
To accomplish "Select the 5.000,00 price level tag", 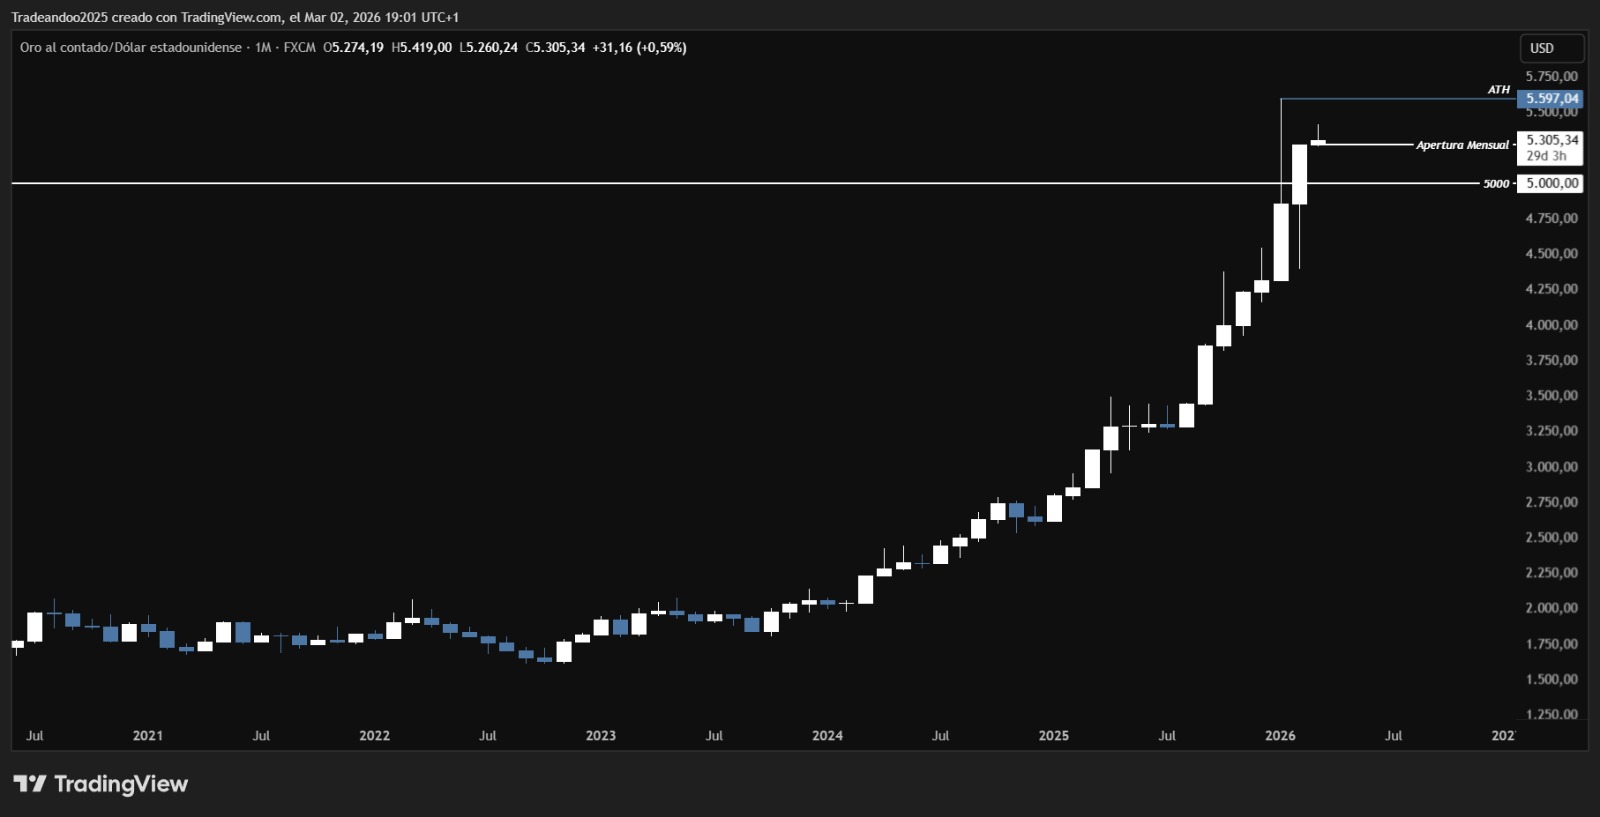I will [1551, 184].
